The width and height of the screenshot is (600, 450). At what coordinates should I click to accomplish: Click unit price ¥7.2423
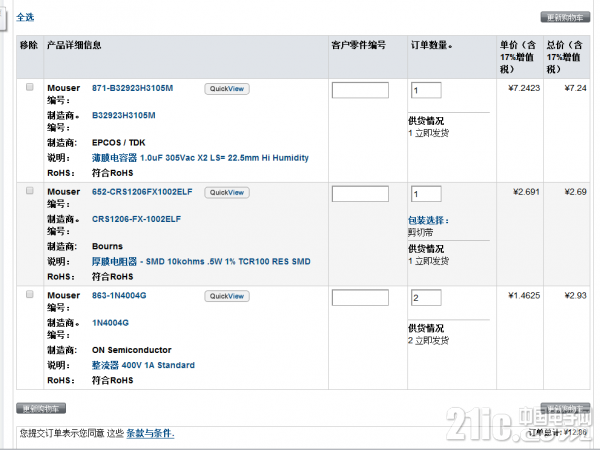[524, 88]
